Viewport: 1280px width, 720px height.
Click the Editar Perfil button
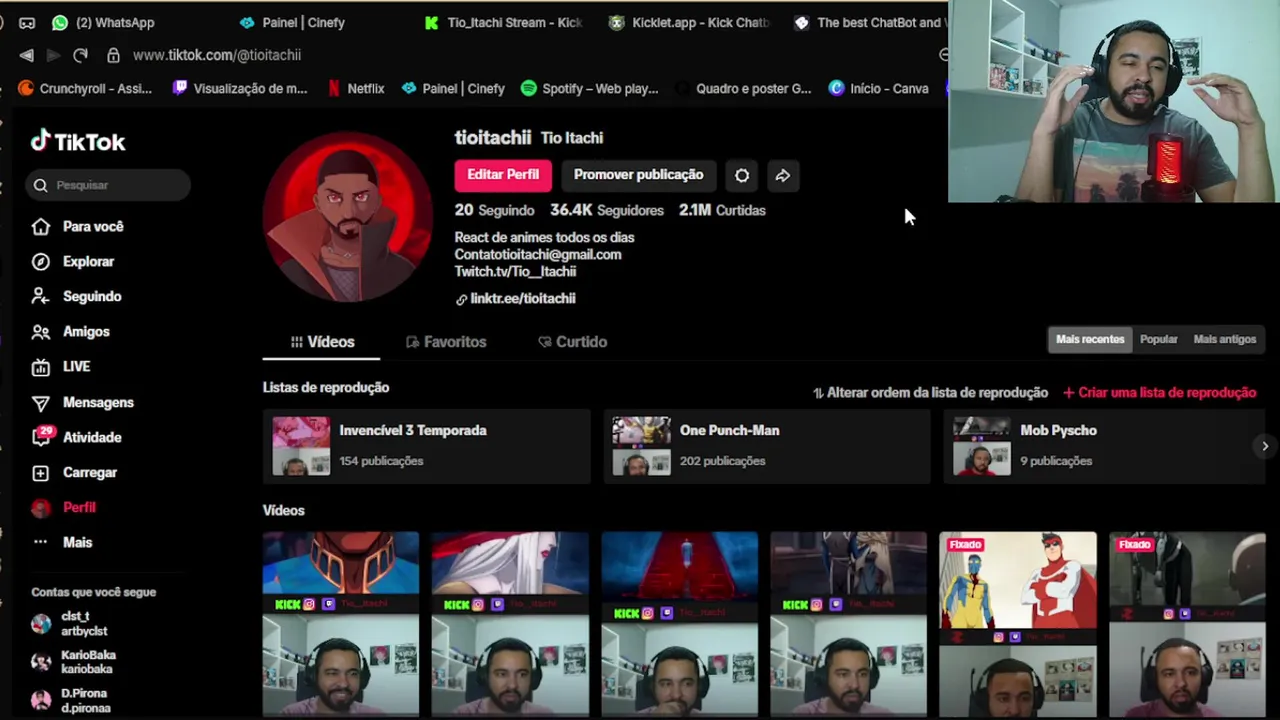click(503, 175)
